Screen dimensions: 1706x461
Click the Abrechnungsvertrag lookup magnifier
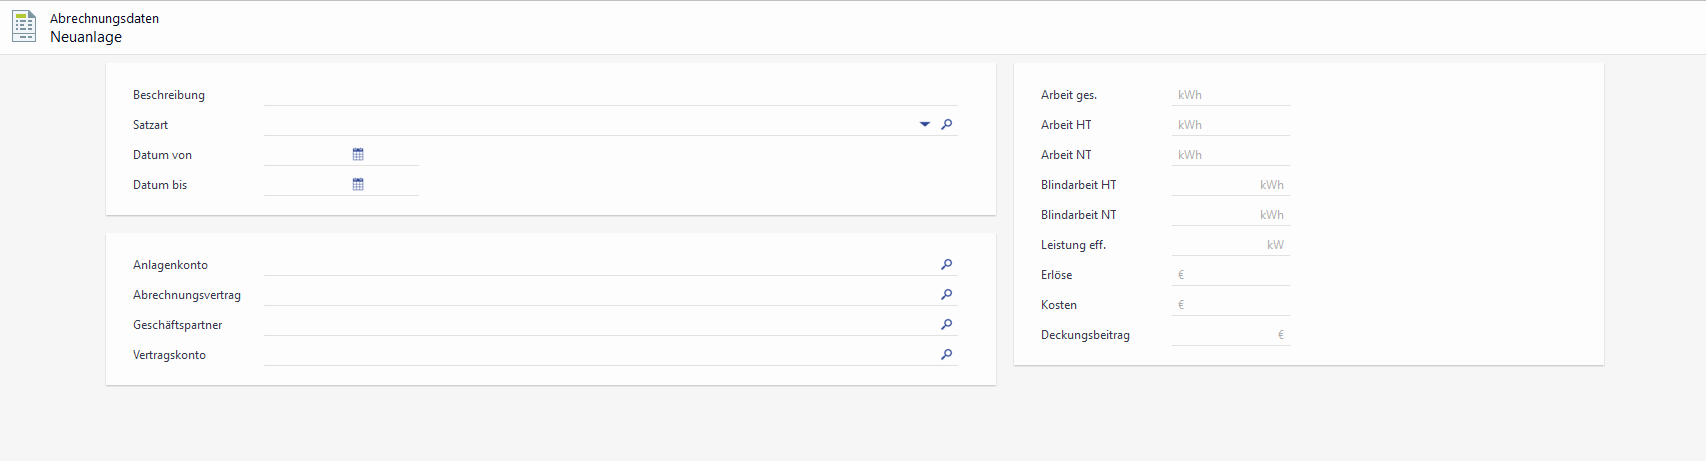(x=946, y=295)
